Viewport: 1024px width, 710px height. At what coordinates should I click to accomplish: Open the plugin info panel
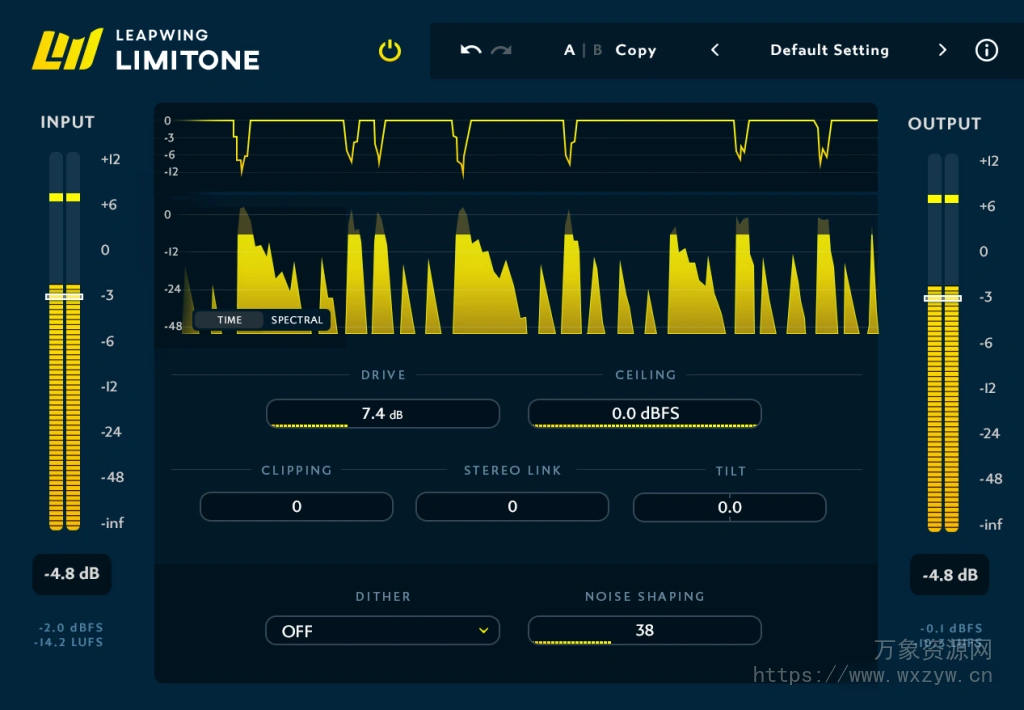tap(986, 50)
